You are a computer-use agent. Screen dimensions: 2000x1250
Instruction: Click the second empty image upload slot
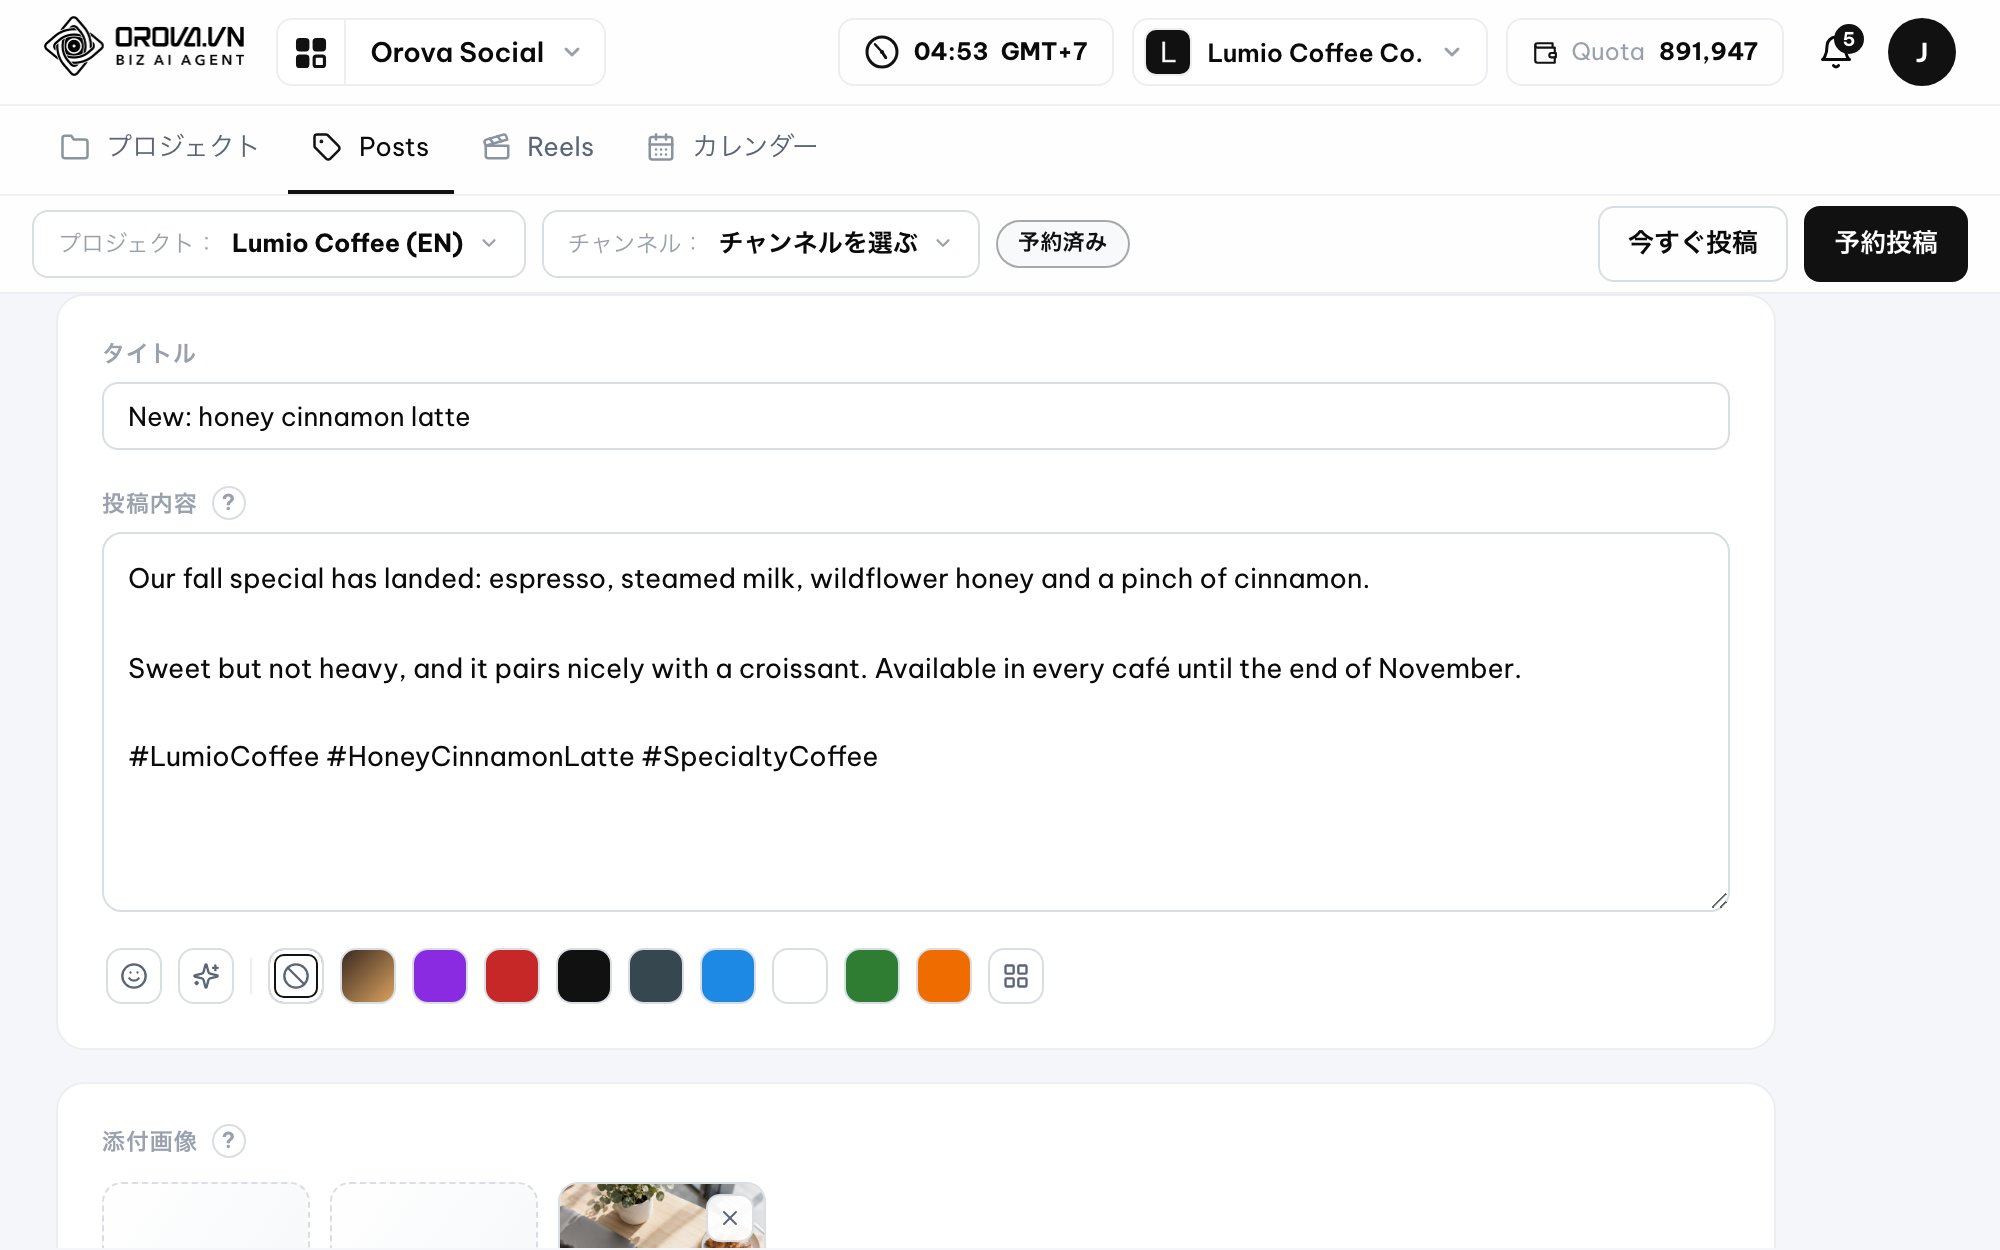point(434,1215)
